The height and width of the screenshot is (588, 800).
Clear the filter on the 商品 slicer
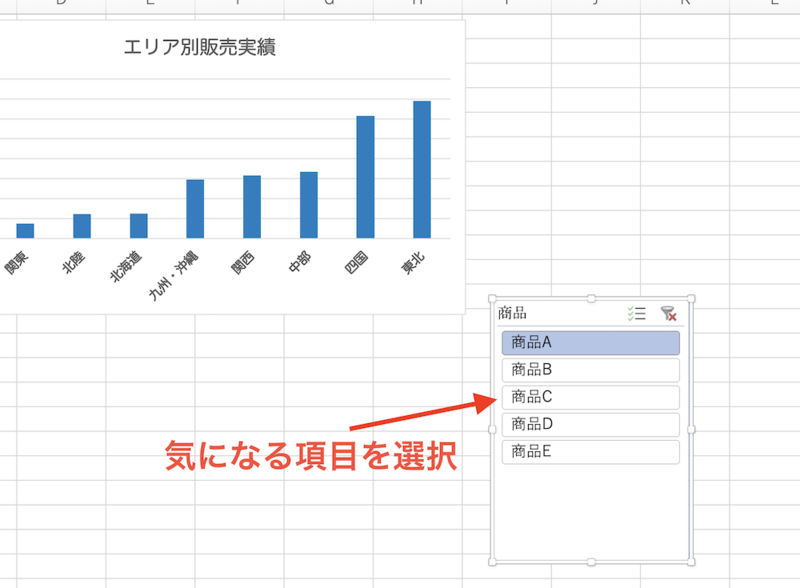point(669,312)
